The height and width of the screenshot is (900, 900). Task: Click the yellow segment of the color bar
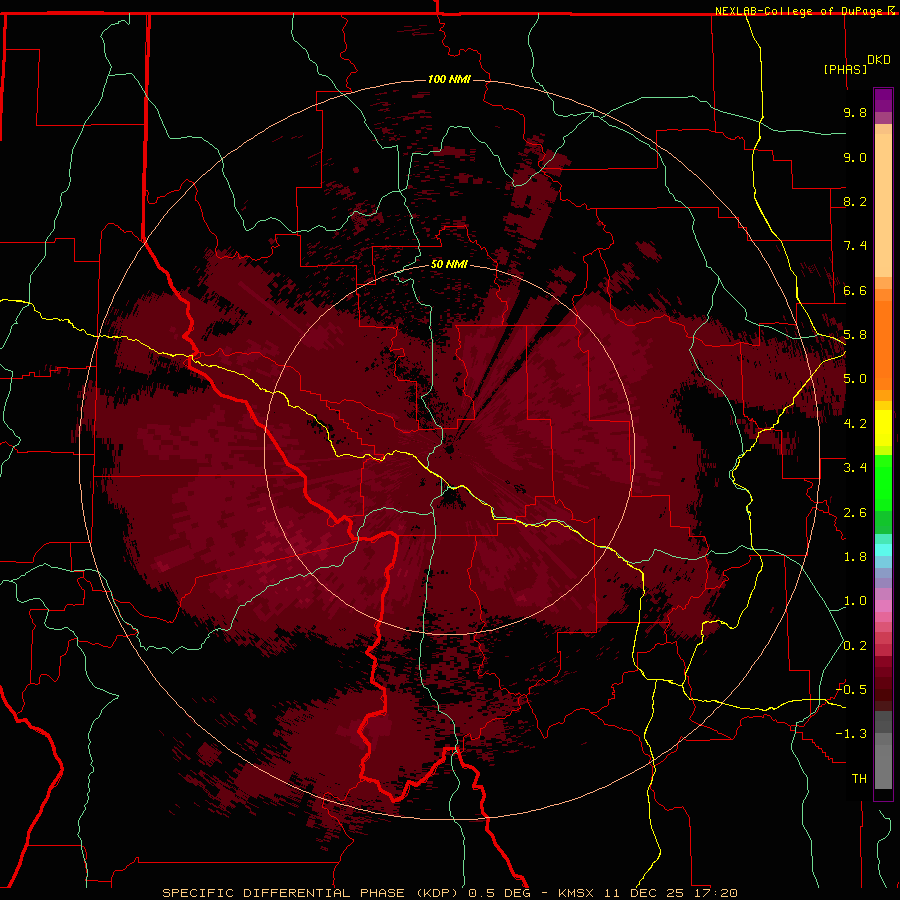click(x=883, y=428)
